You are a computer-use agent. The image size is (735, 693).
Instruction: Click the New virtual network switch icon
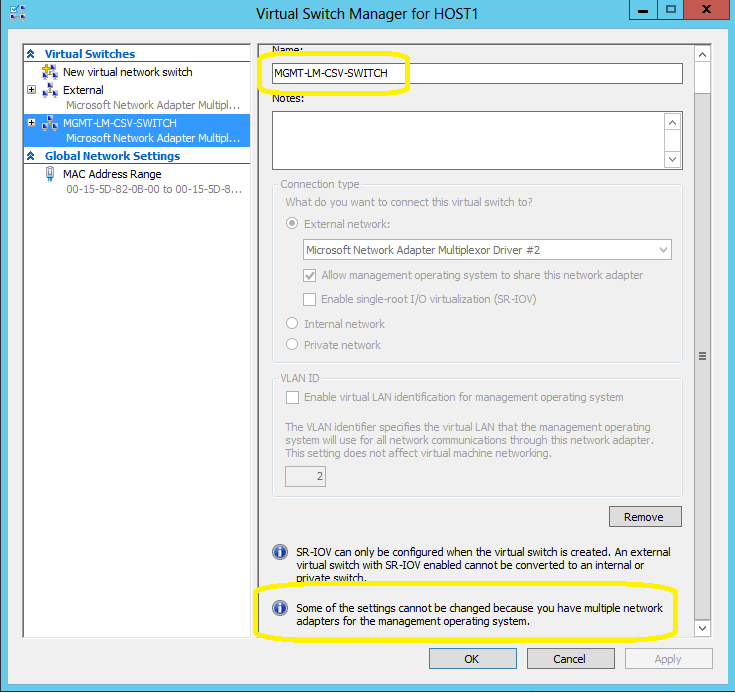(50, 72)
